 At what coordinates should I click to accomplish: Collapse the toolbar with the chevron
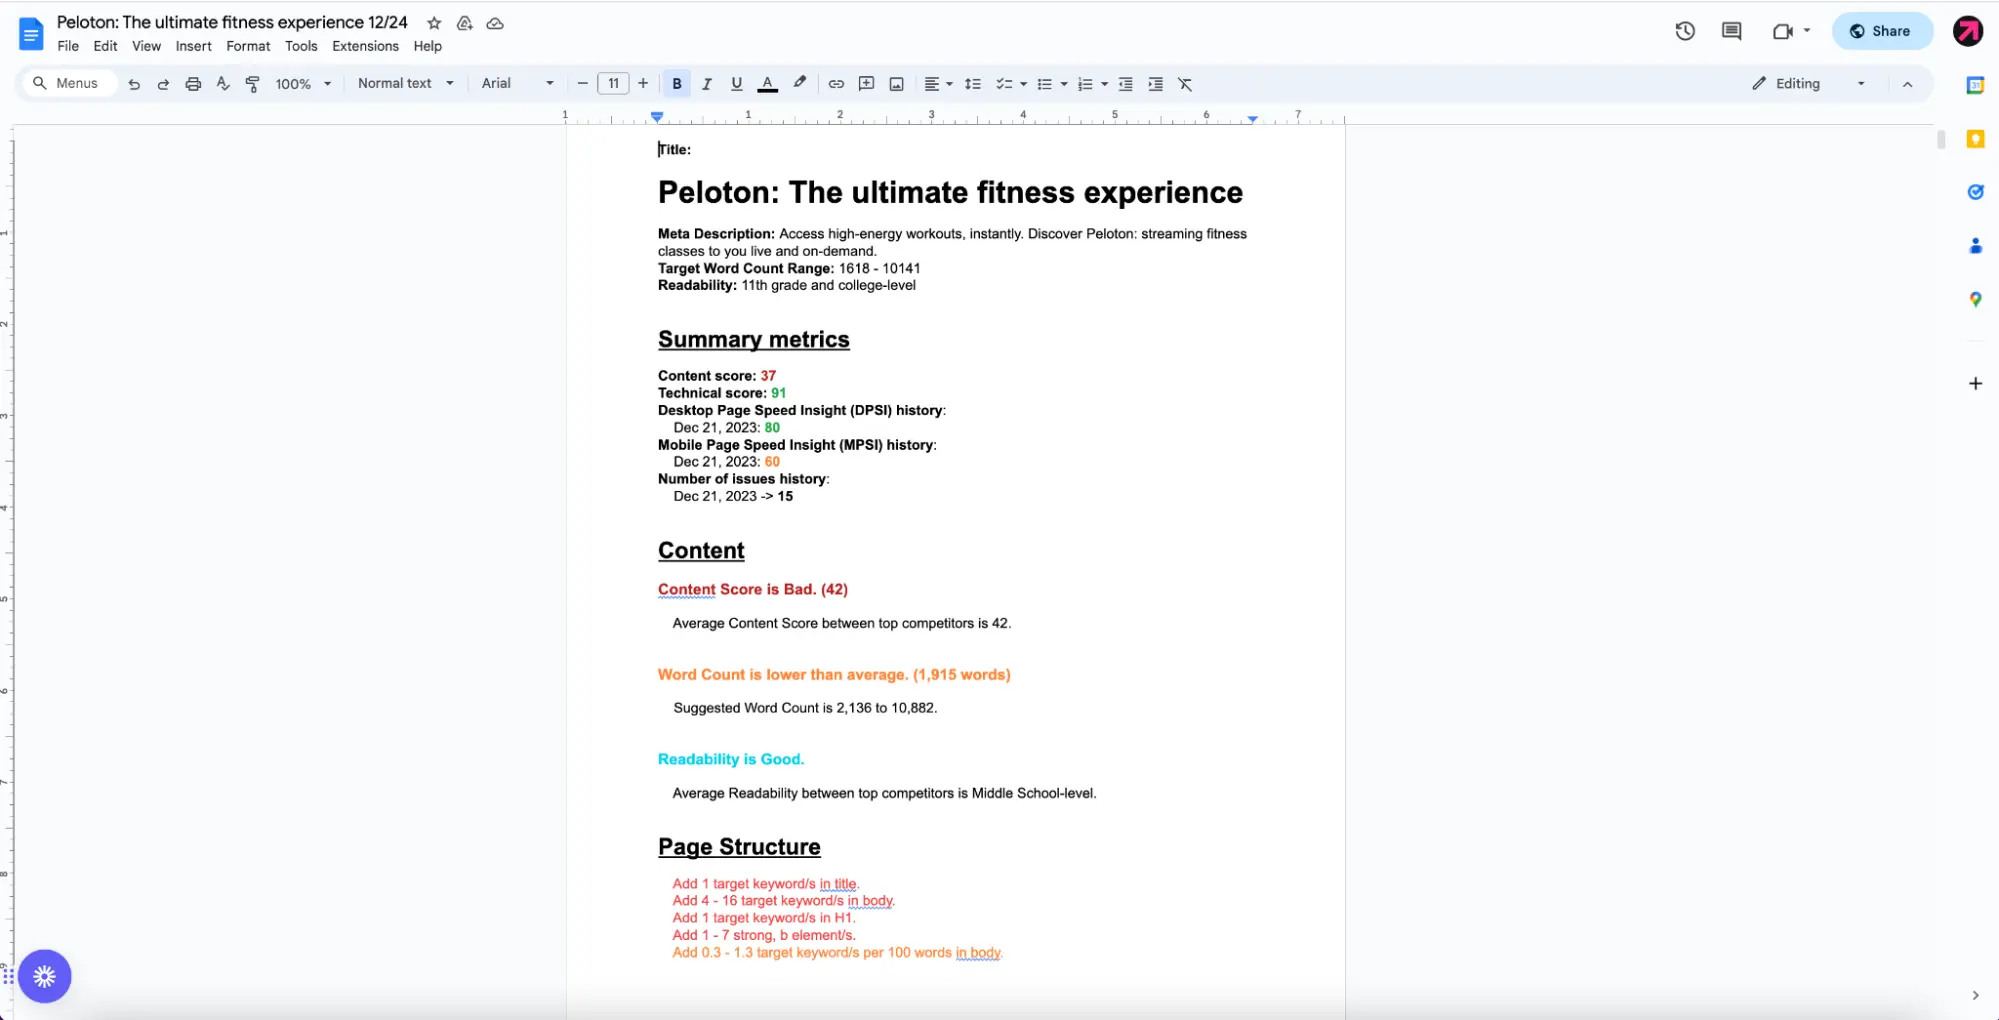1907,84
